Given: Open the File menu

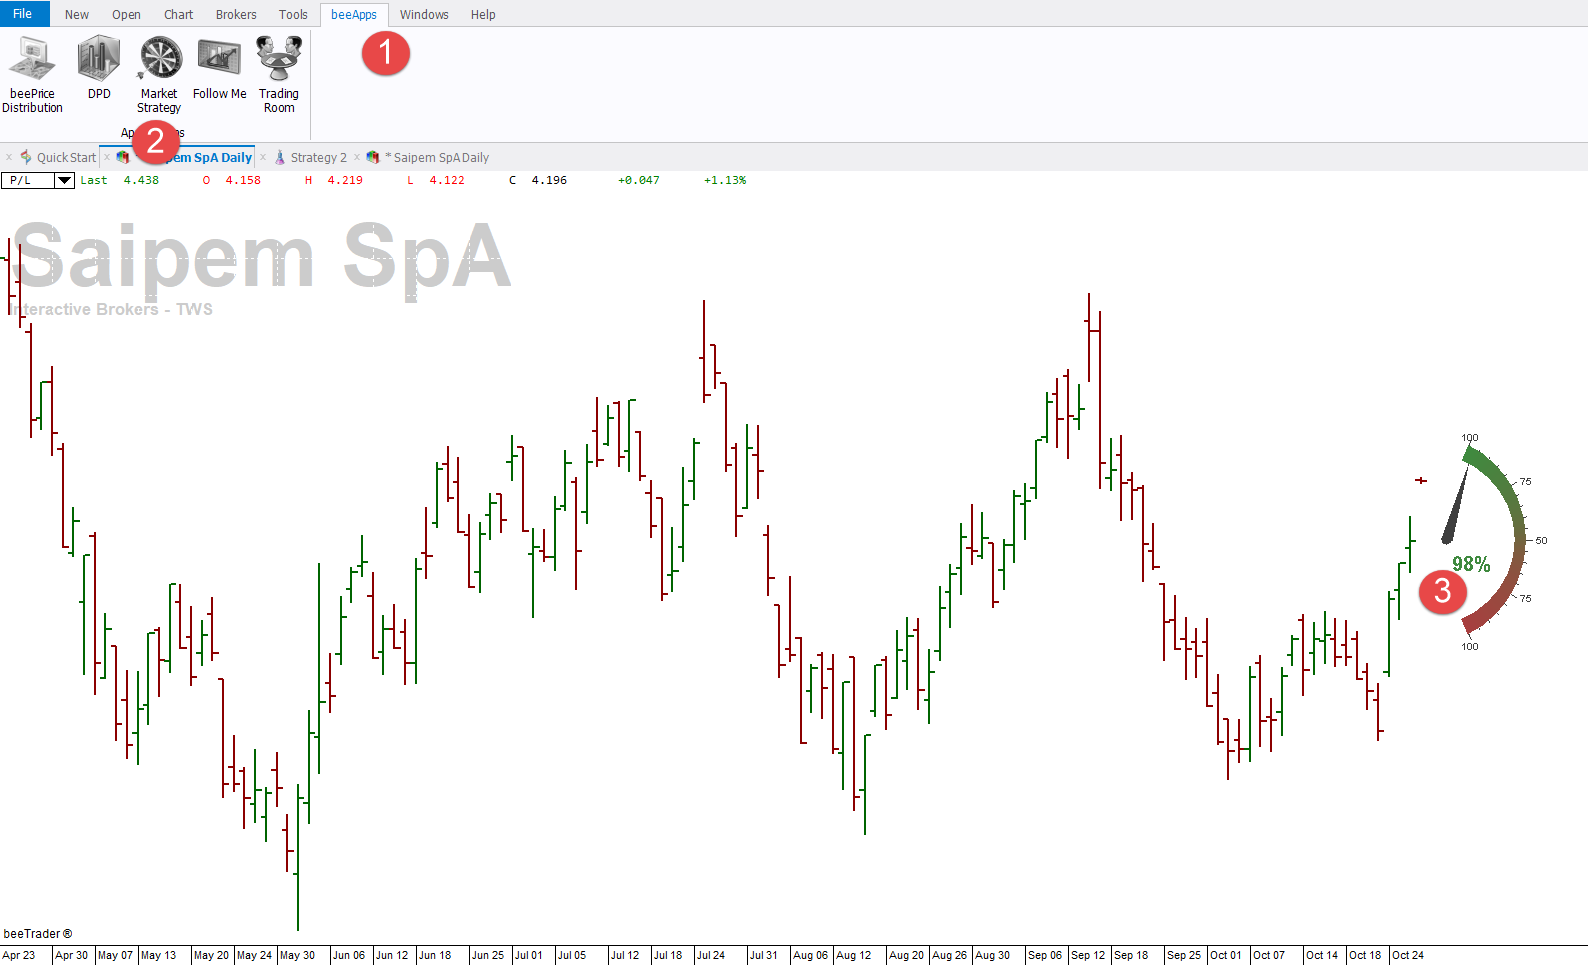Looking at the screenshot, I should coord(24,13).
